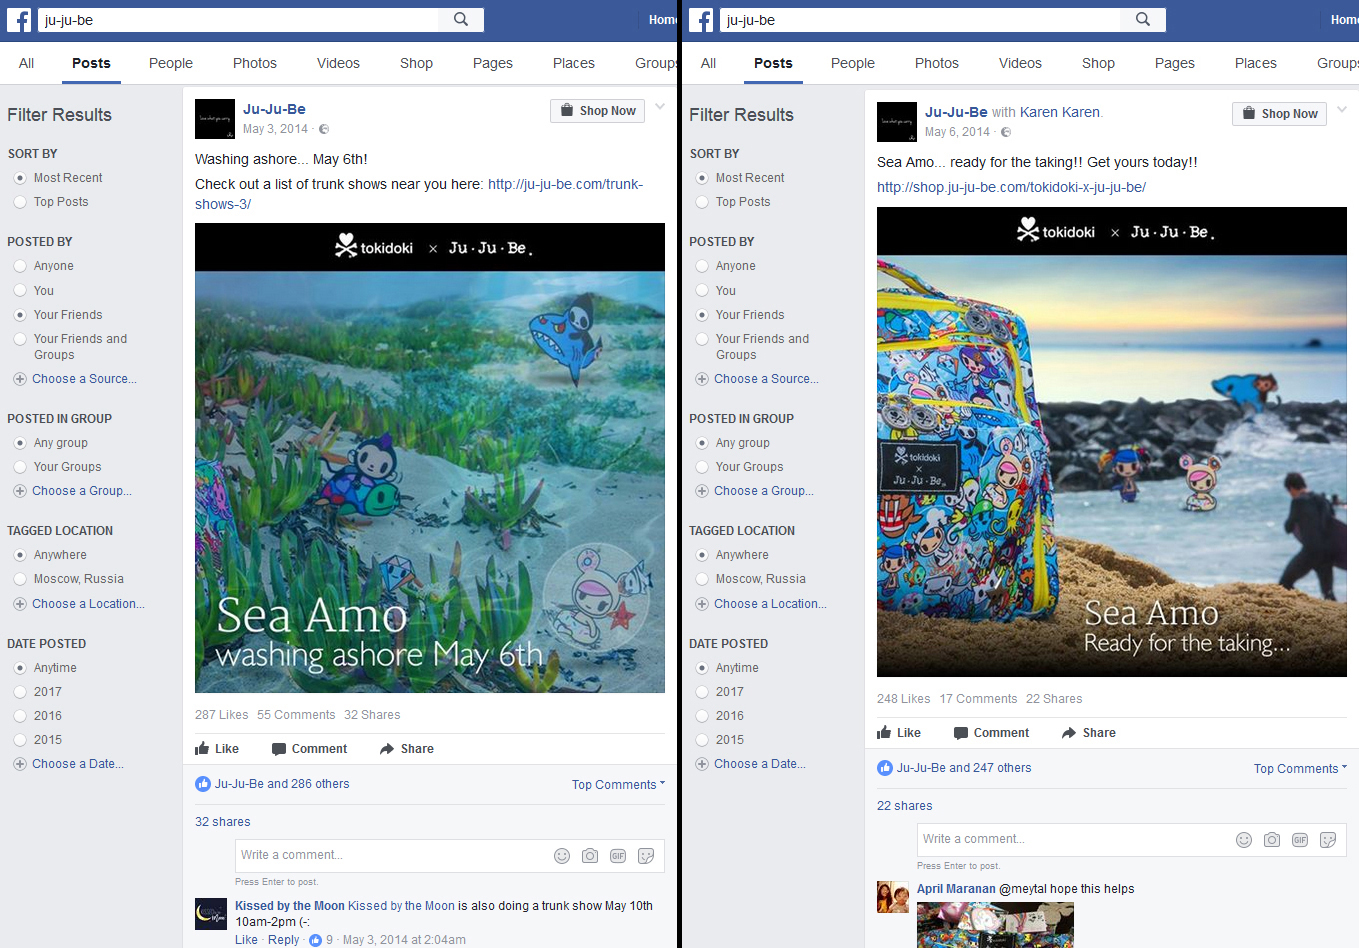Click the Facebook logo in the right window

pyautogui.click(x=701, y=20)
